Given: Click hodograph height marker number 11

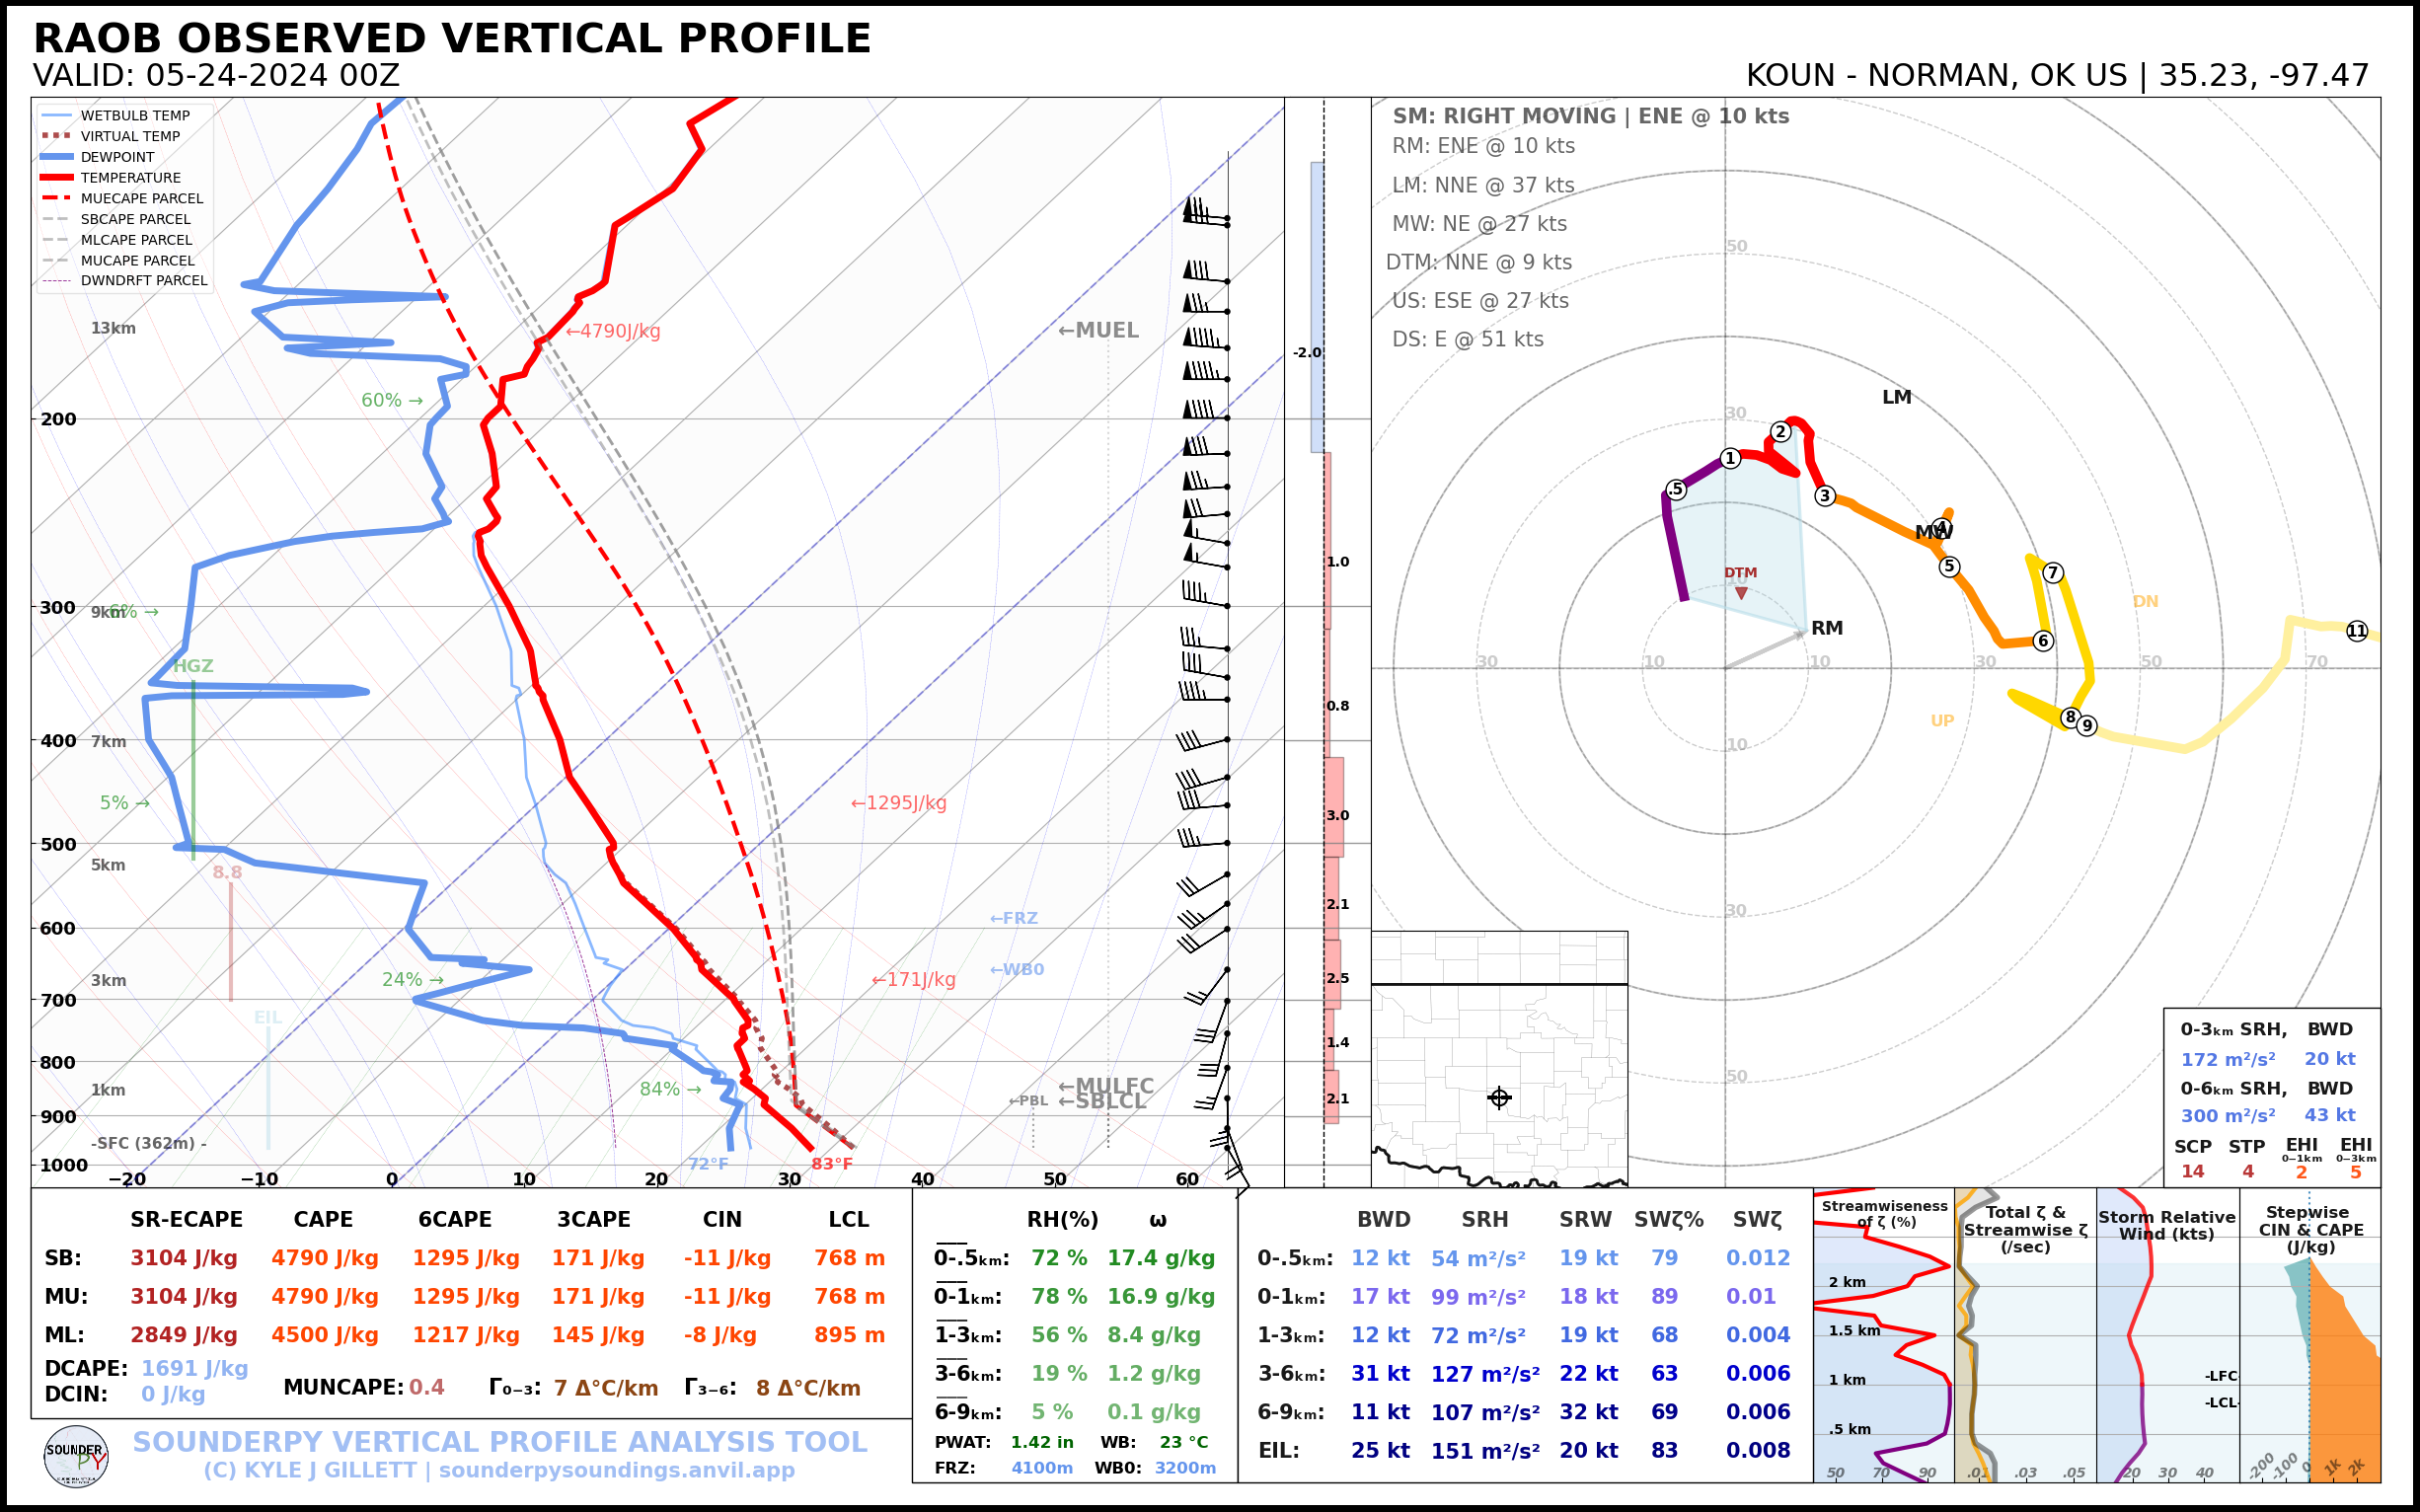Looking at the screenshot, I should coord(2357,631).
